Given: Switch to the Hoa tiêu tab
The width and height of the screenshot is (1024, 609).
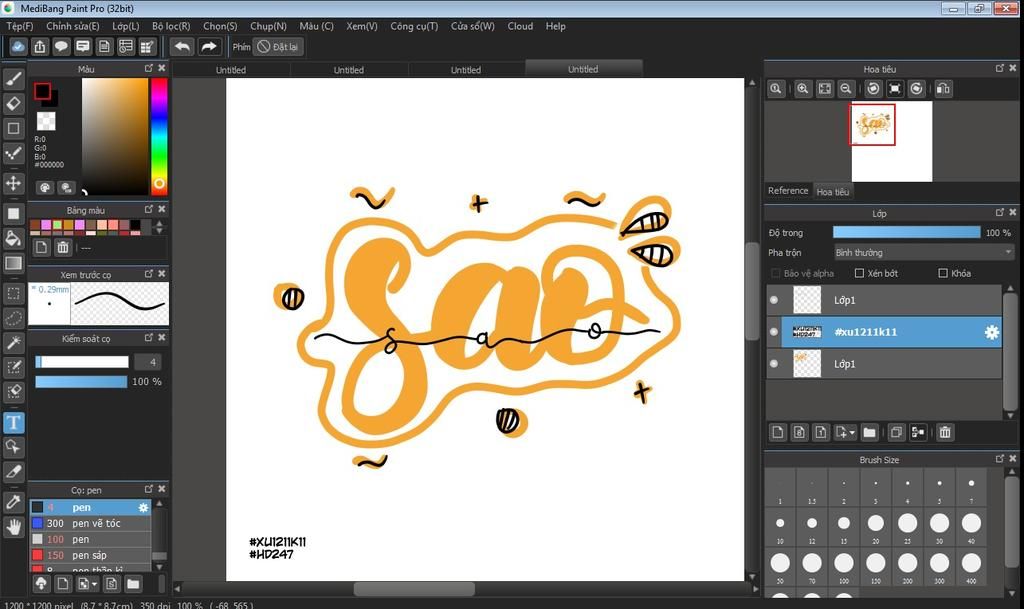Looking at the screenshot, I should pyautogui.click(x=833, y=192).
